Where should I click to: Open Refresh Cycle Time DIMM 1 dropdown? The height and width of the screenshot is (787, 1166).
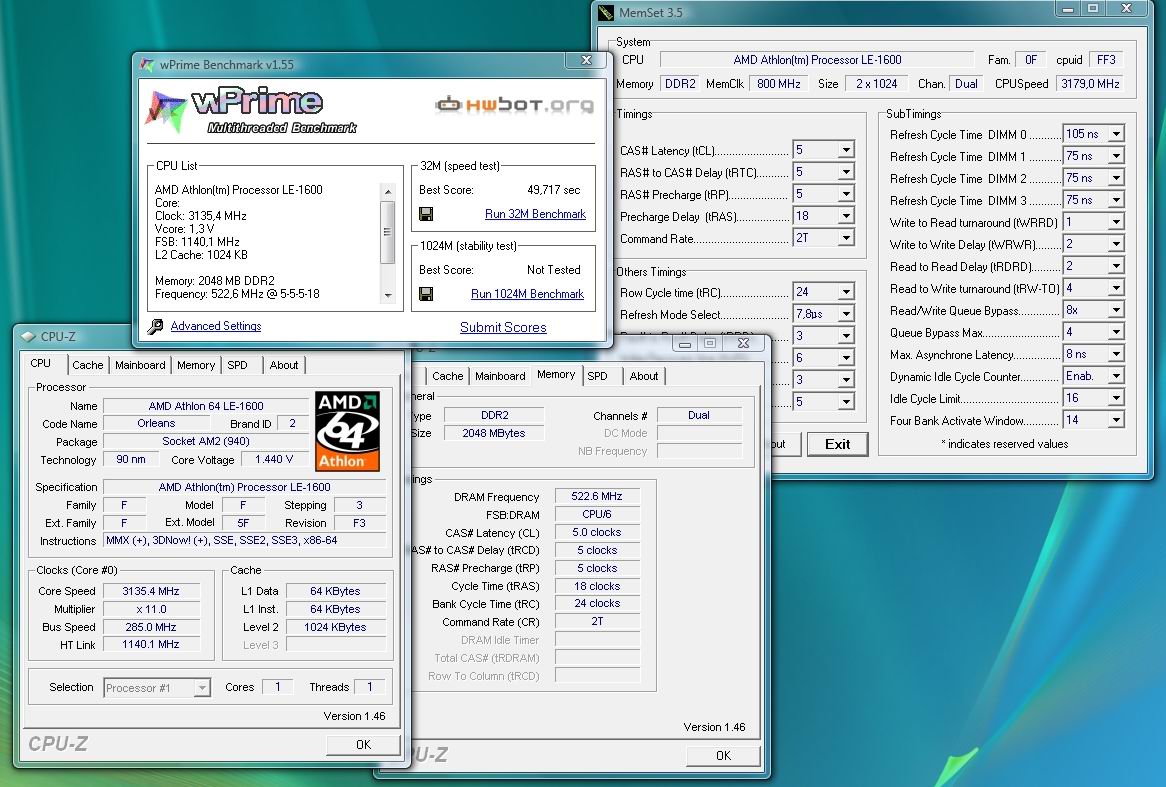point(1116,156)
